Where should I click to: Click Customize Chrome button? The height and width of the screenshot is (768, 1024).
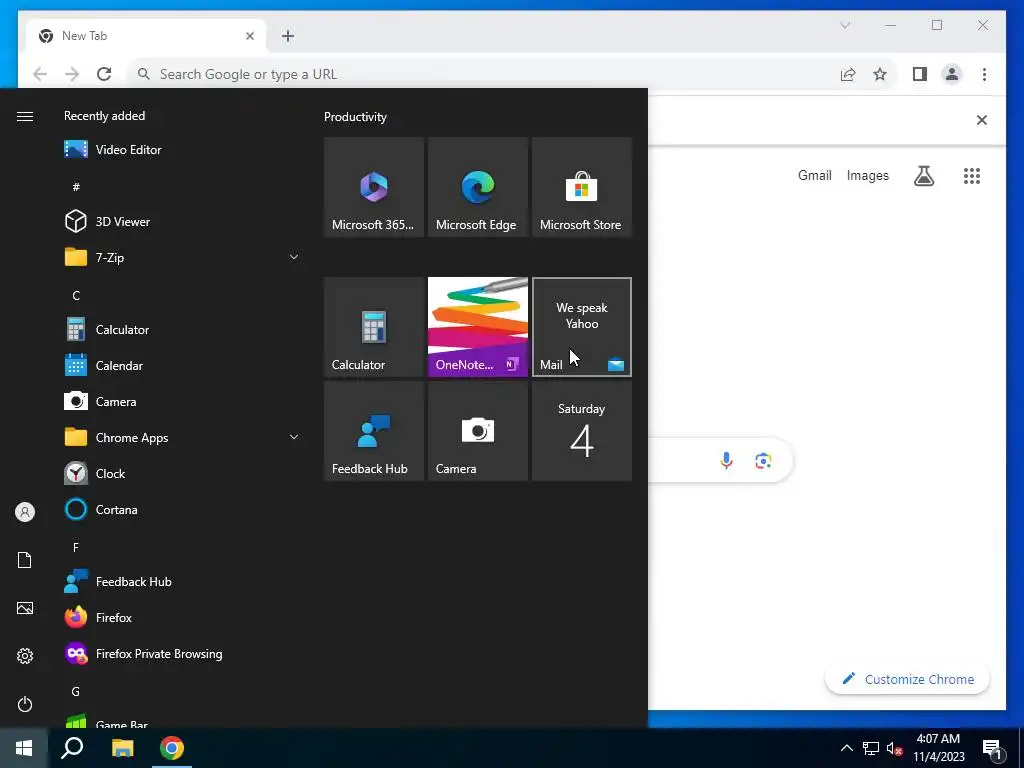tap(907, 679)
